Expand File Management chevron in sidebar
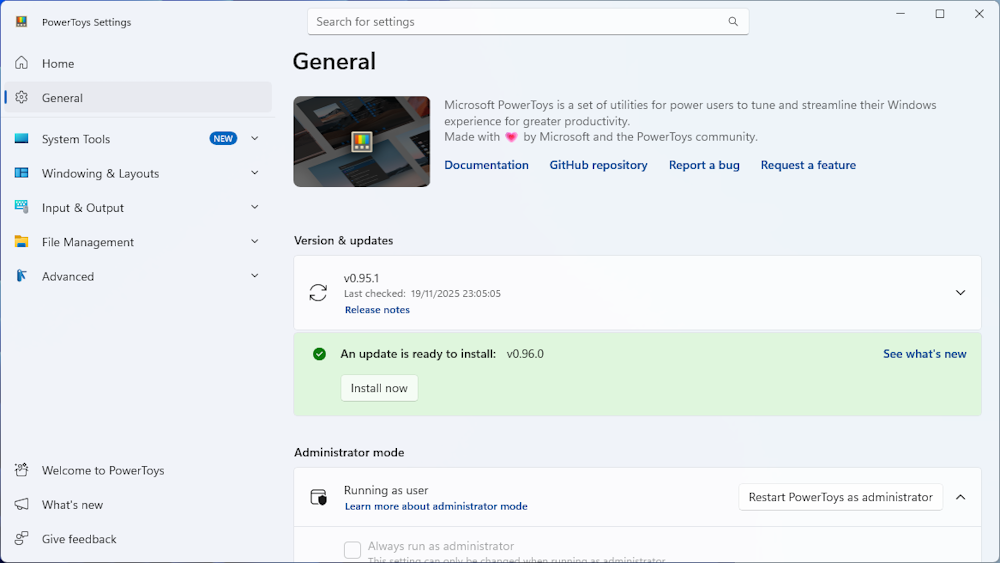The image size is (1000, 563). pos(254,242)
